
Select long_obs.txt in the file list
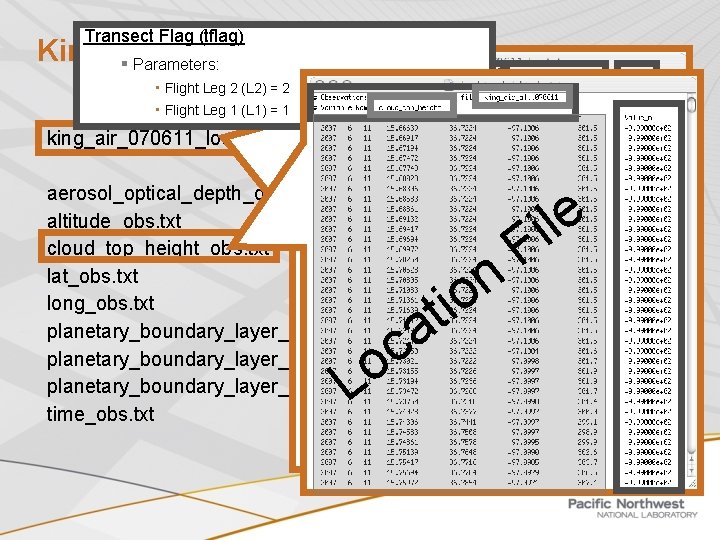100,304
